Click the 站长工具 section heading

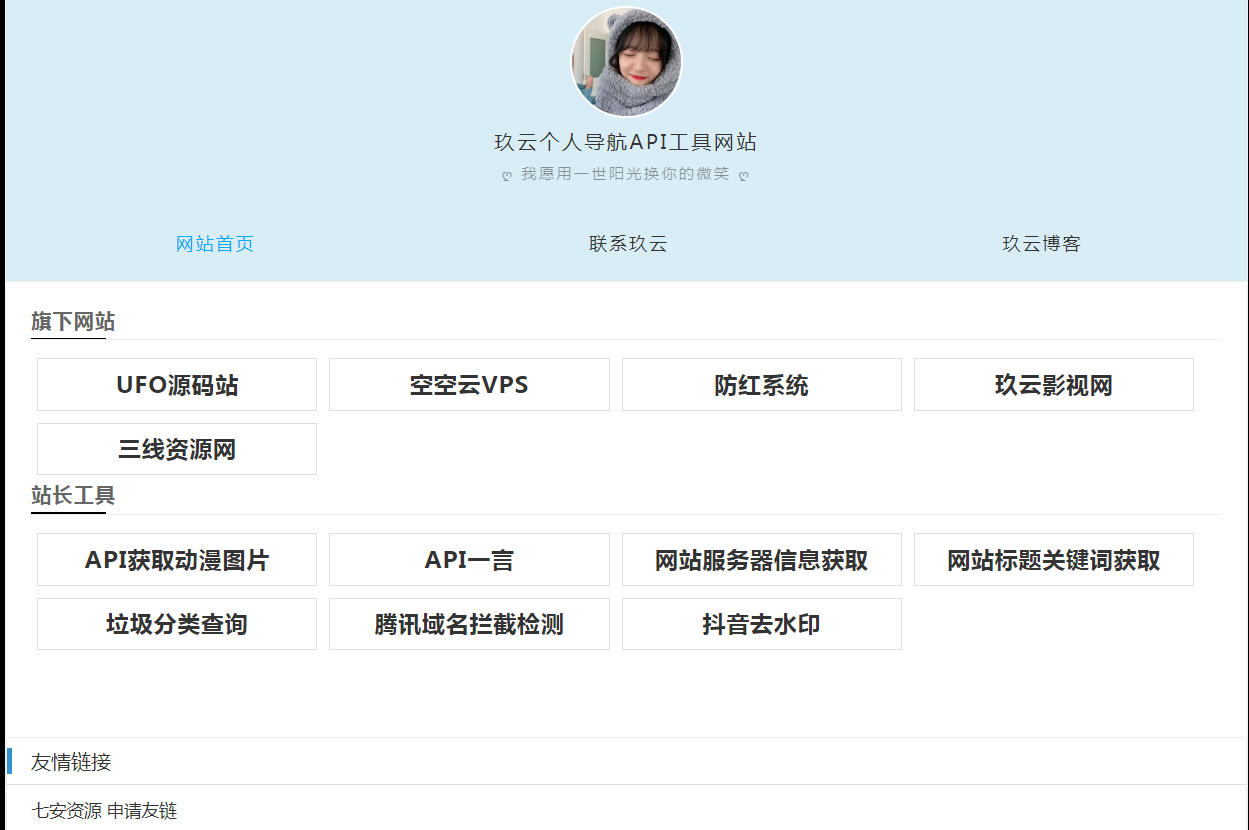click(x=73, y=496)
